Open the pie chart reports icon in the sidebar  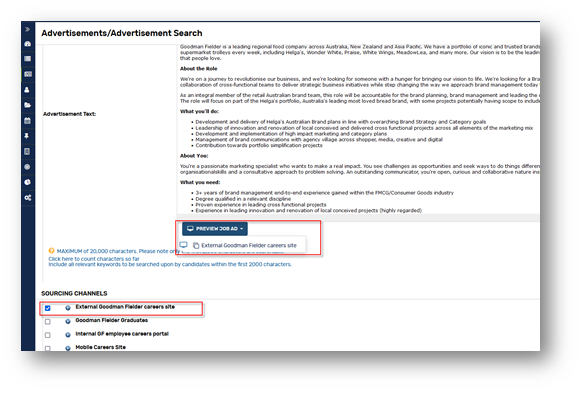pos(27,182)
